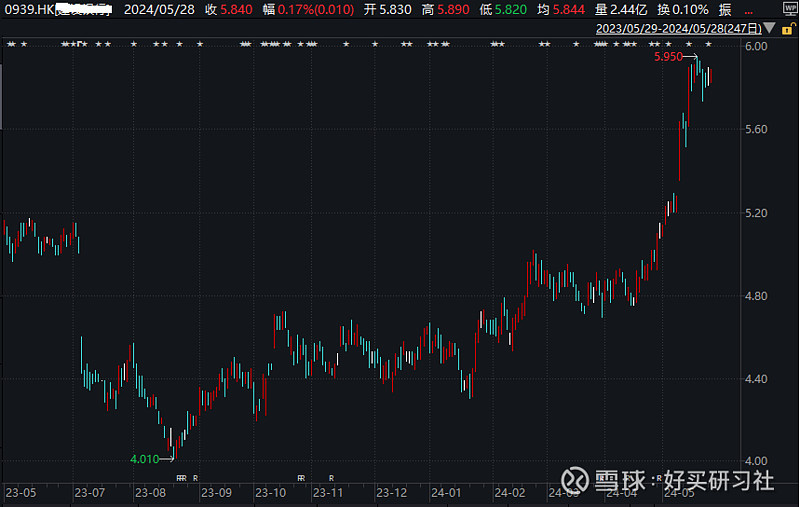The height and width of the screenshot is (507, 800).
Task: Click the 5.60 price axis label
Action: point(756,130)
